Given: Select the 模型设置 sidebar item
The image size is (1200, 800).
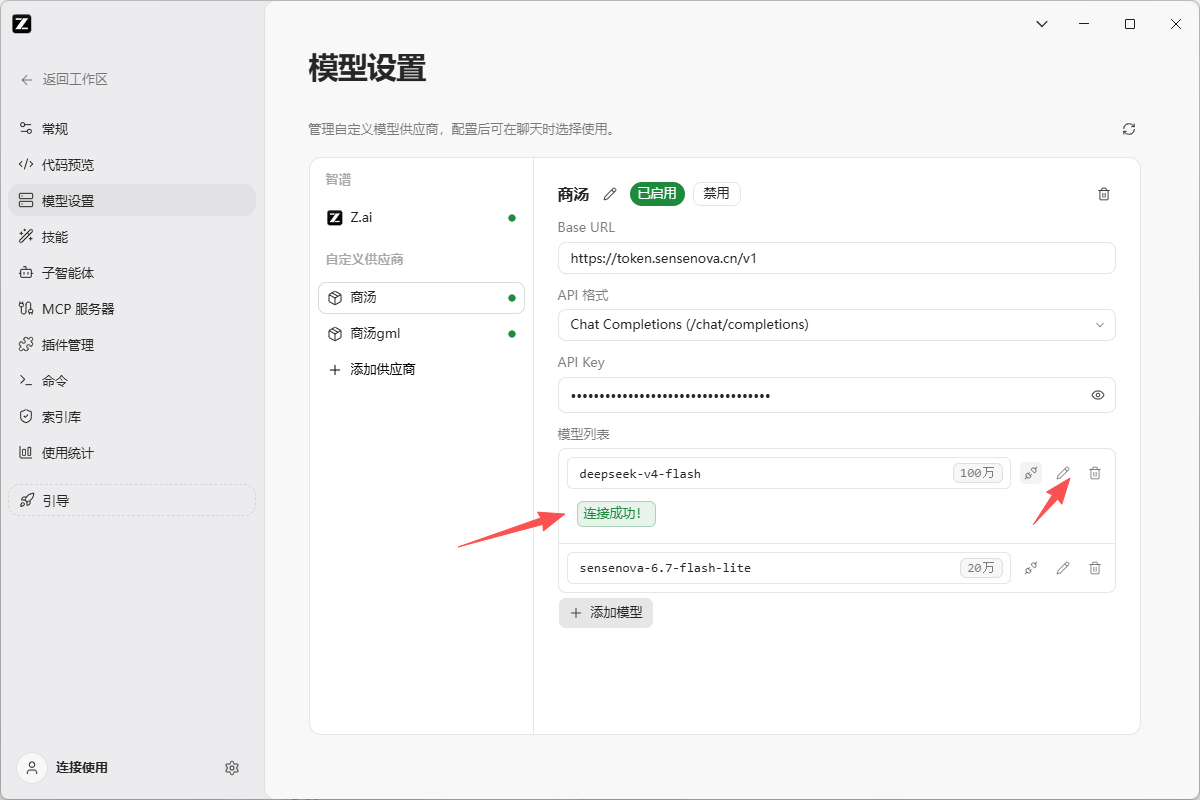Looking at the screenshot, I should pos(132,201).
